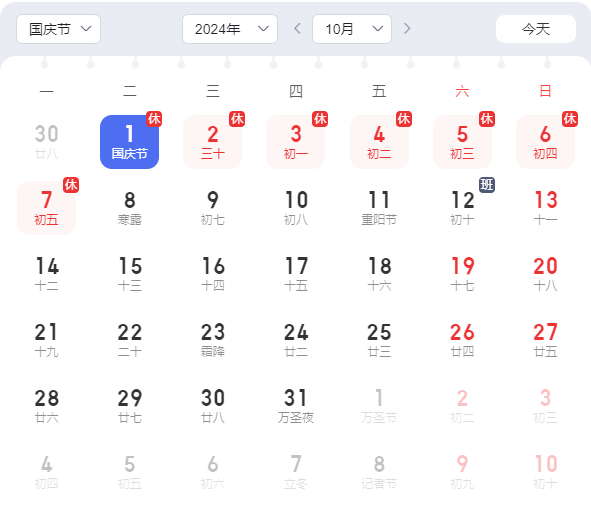The image size is (591, 506).
Task: Go to next month with right arrow
Action: coord(407,29)
